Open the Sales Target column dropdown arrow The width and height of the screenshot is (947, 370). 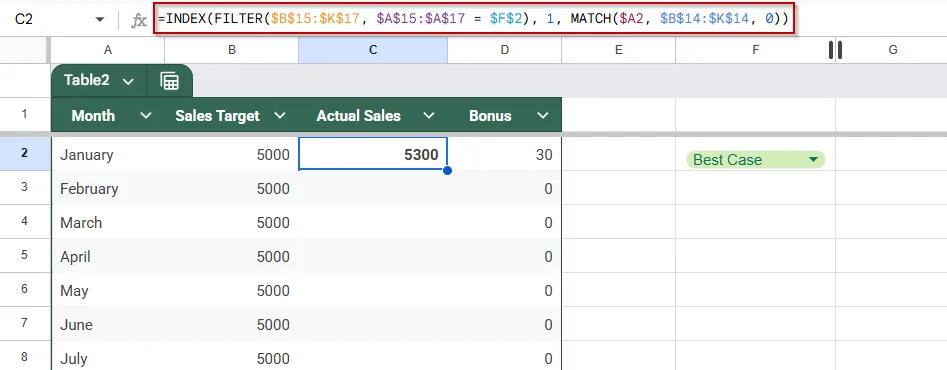(x=280, y=116)
